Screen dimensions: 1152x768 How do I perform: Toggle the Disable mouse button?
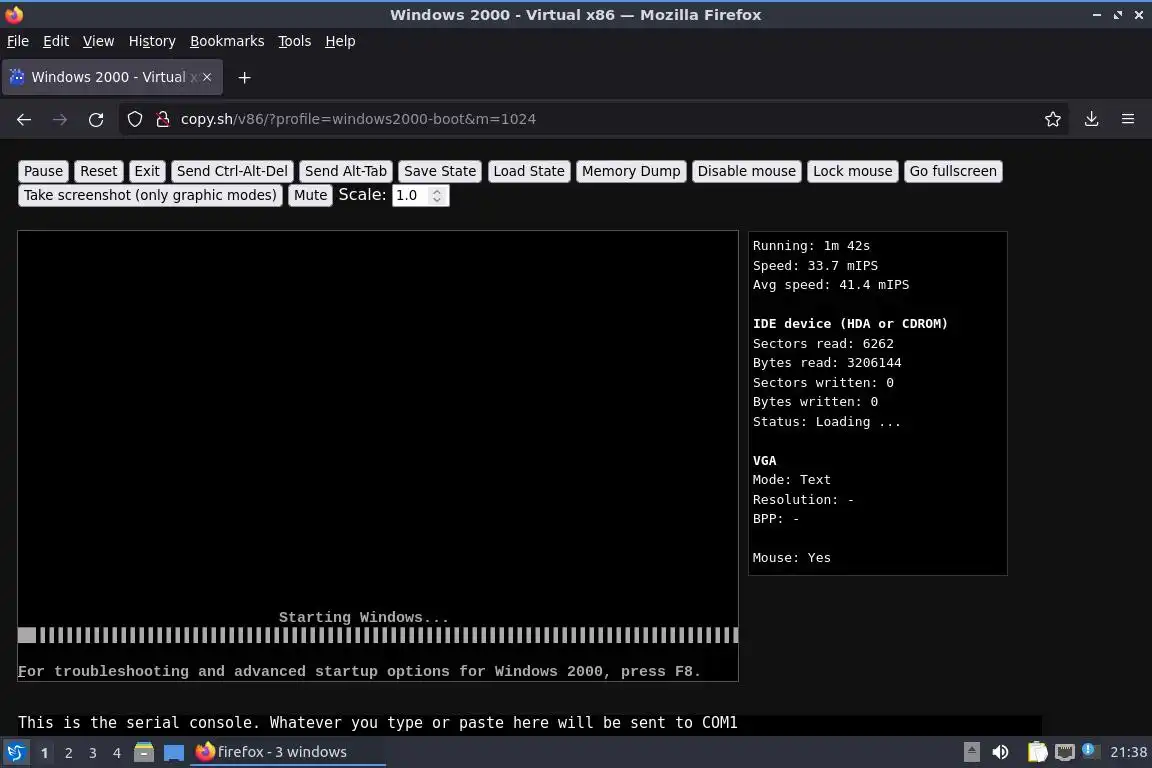click(x=746, y=171)
